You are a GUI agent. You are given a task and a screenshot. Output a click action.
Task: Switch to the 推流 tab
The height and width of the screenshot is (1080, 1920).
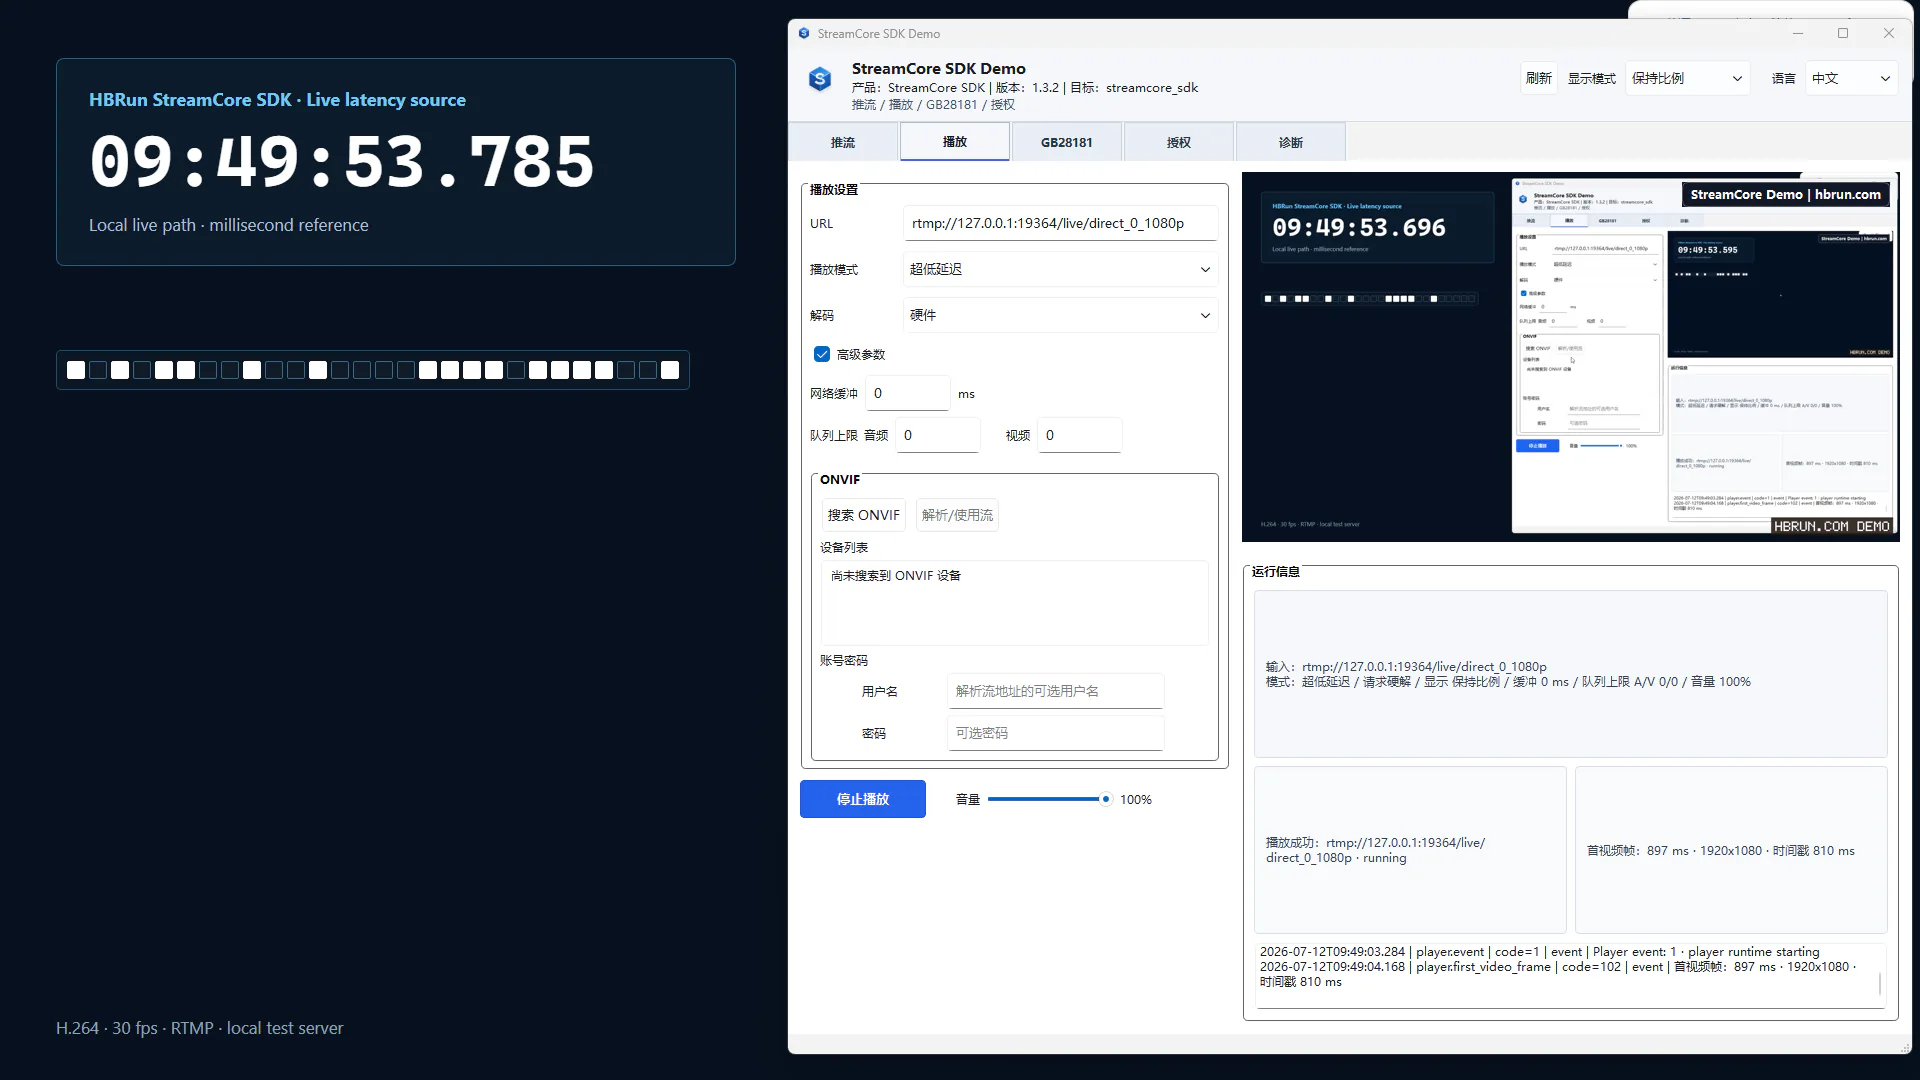(843, 142)
